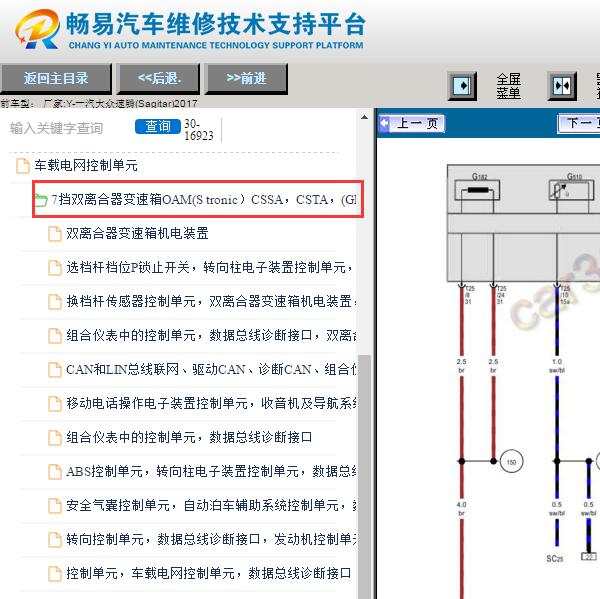Screen dimensions: 600x599
Task: Go forward with the >>前进 button
Action: pos(246,79)
